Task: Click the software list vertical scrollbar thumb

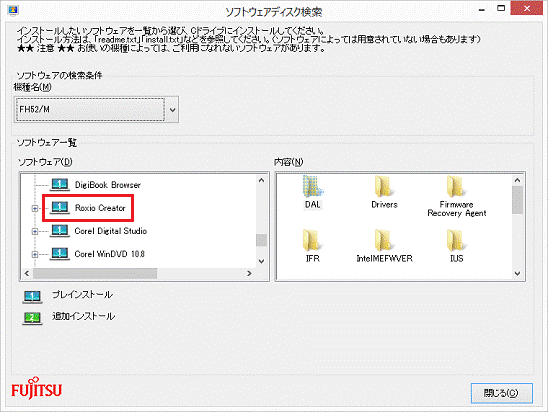Action: [x=261, y=240]
